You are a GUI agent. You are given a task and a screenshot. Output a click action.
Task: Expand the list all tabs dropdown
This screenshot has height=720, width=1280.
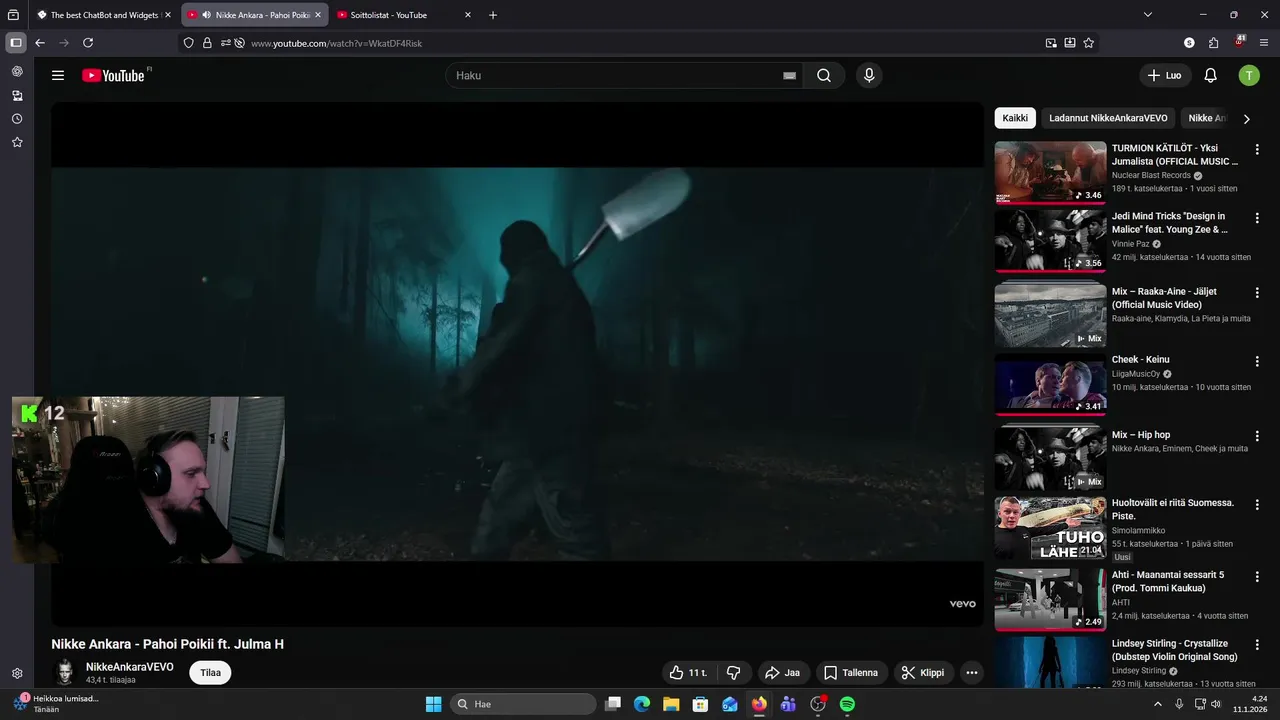coord(1148,15)
